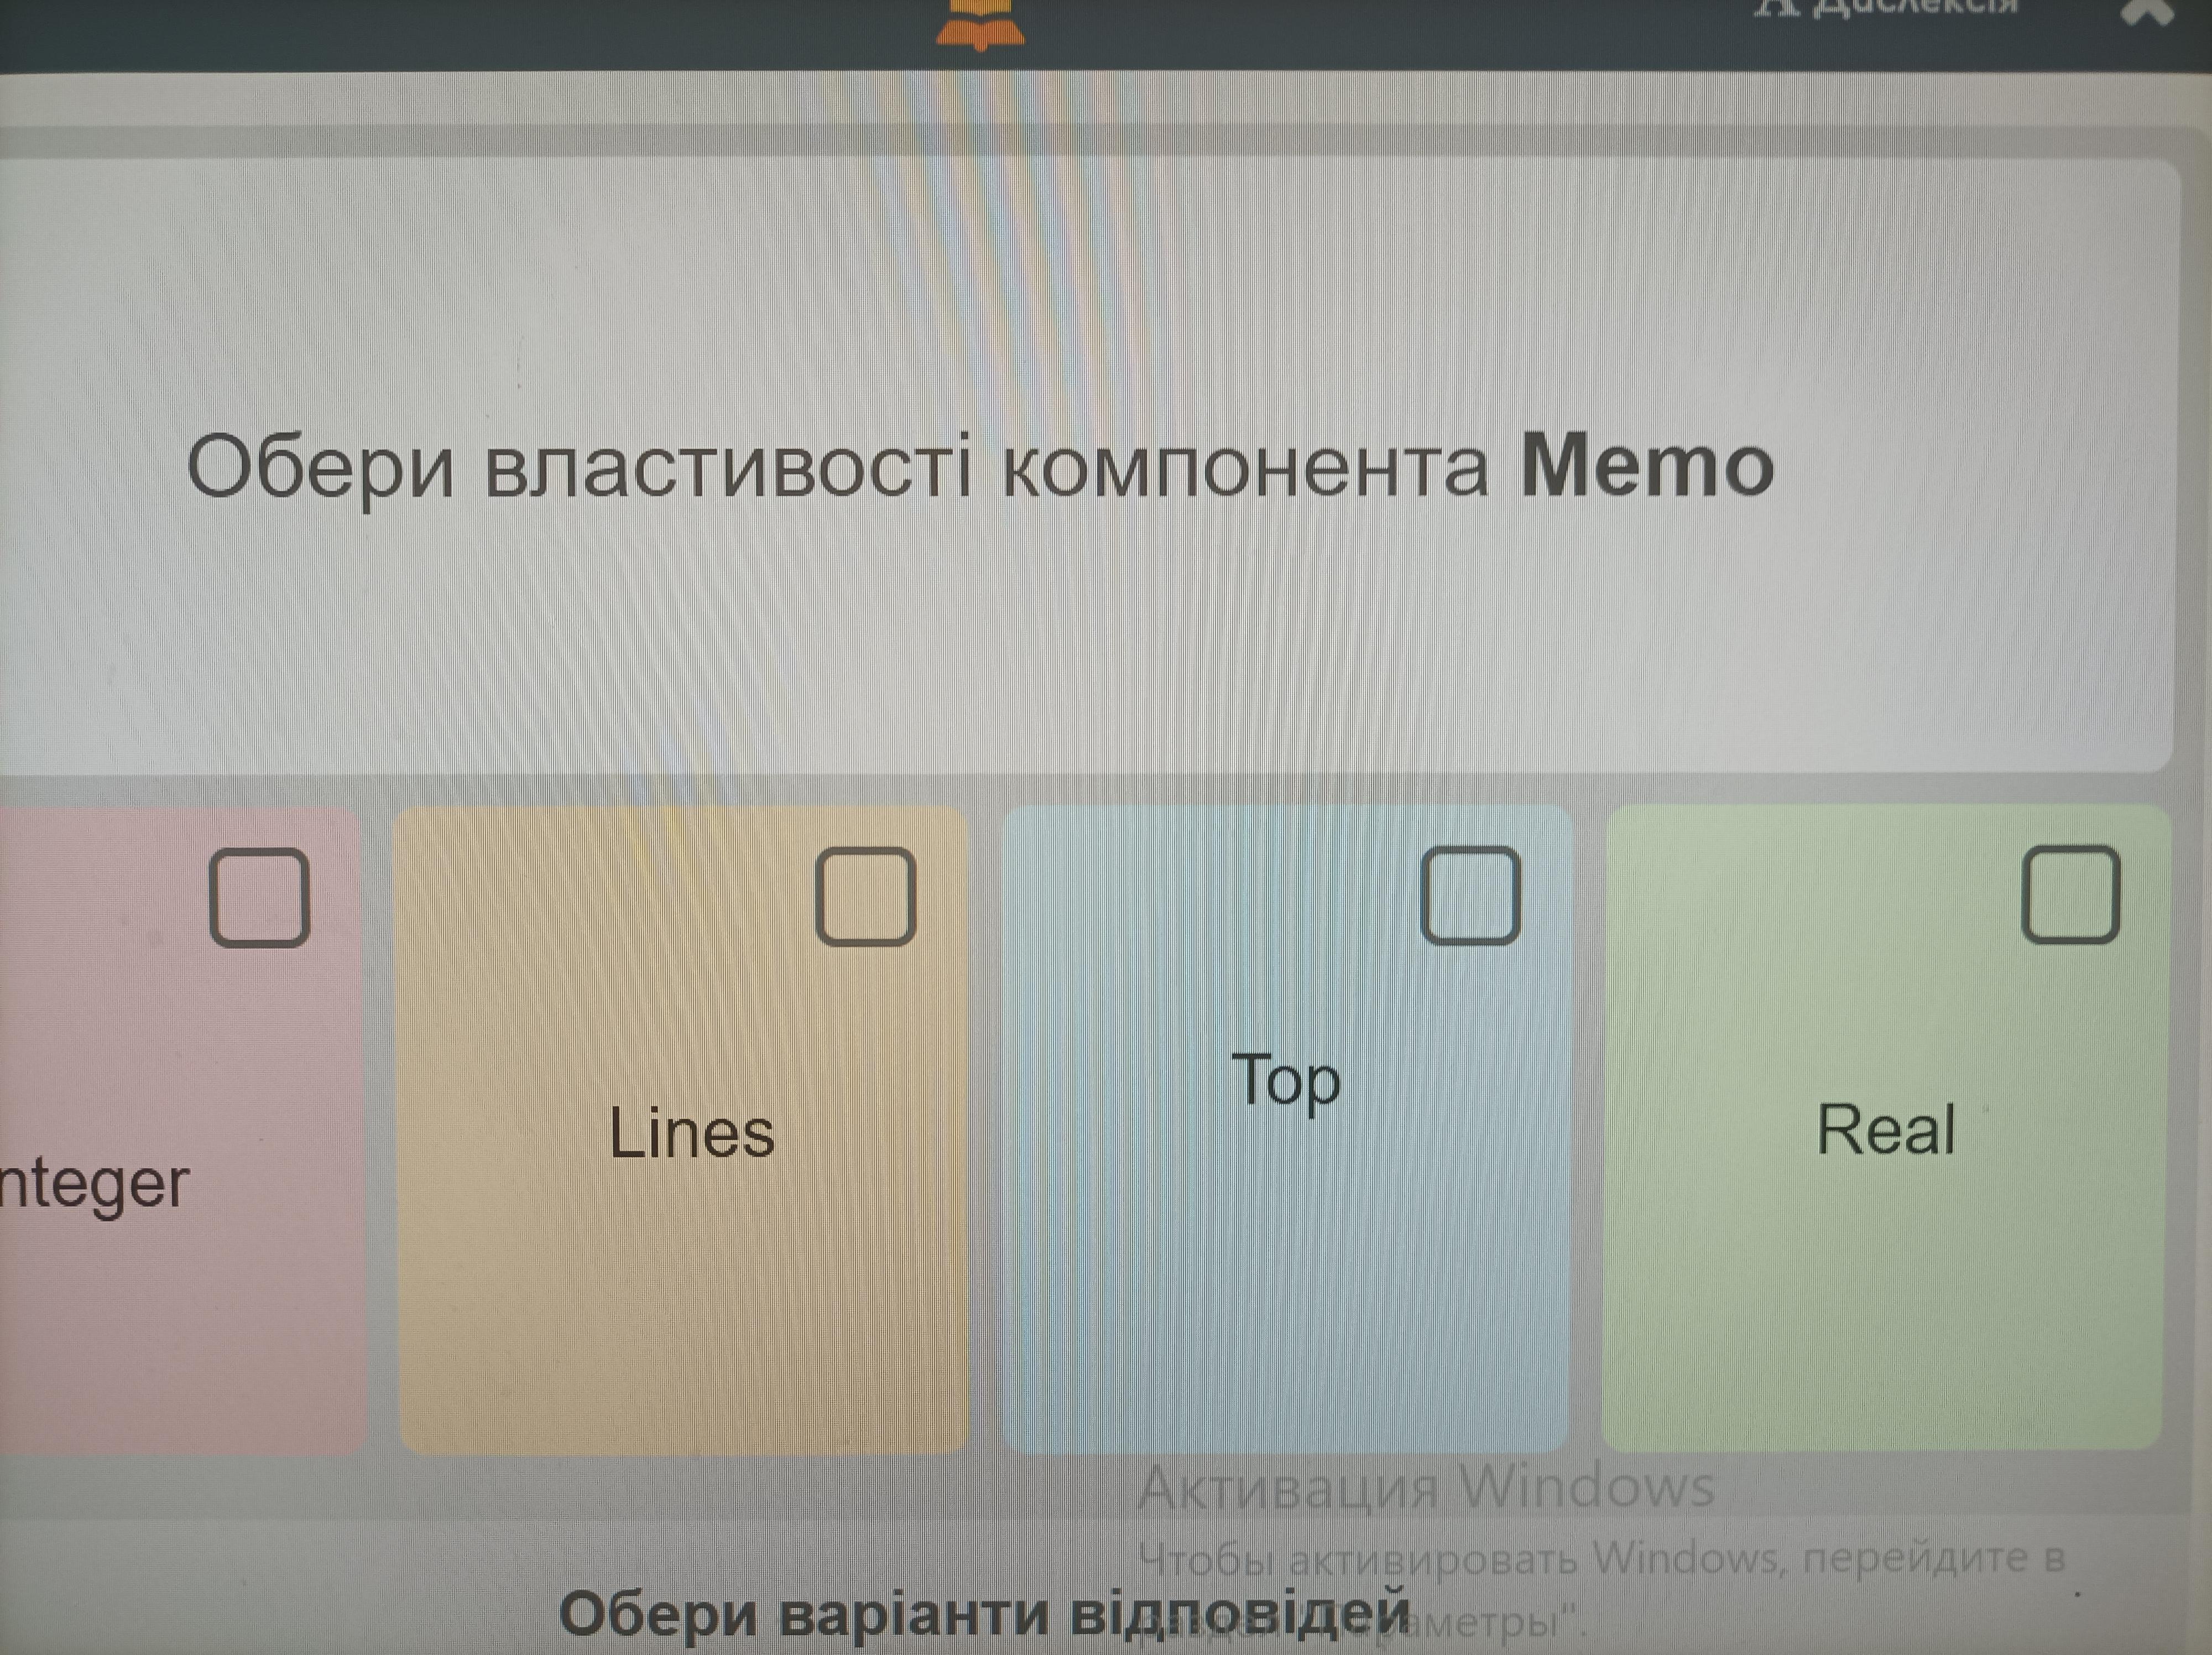Toggle the Дислексія font mode
Screen dimensions: 2212x1655
click(1885, 8)
